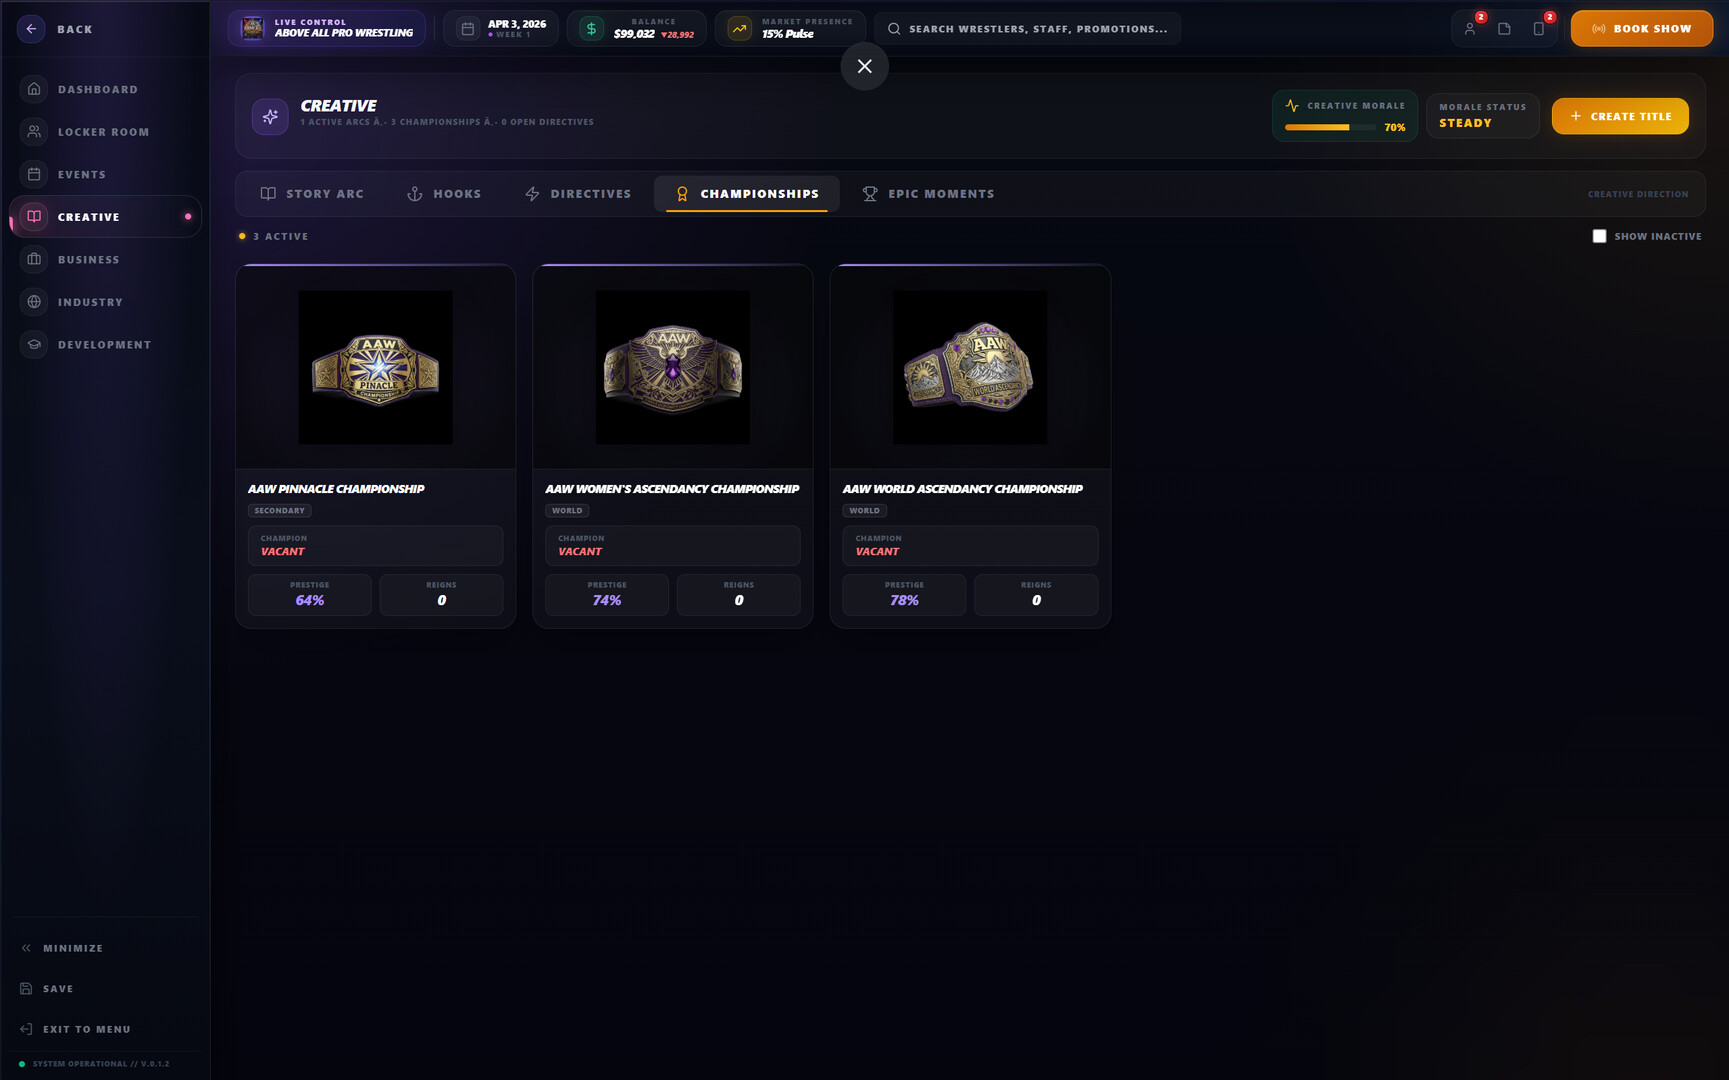Open the Dashboard sidebar icon
1729x1080 pixels.
coord(34,89)
